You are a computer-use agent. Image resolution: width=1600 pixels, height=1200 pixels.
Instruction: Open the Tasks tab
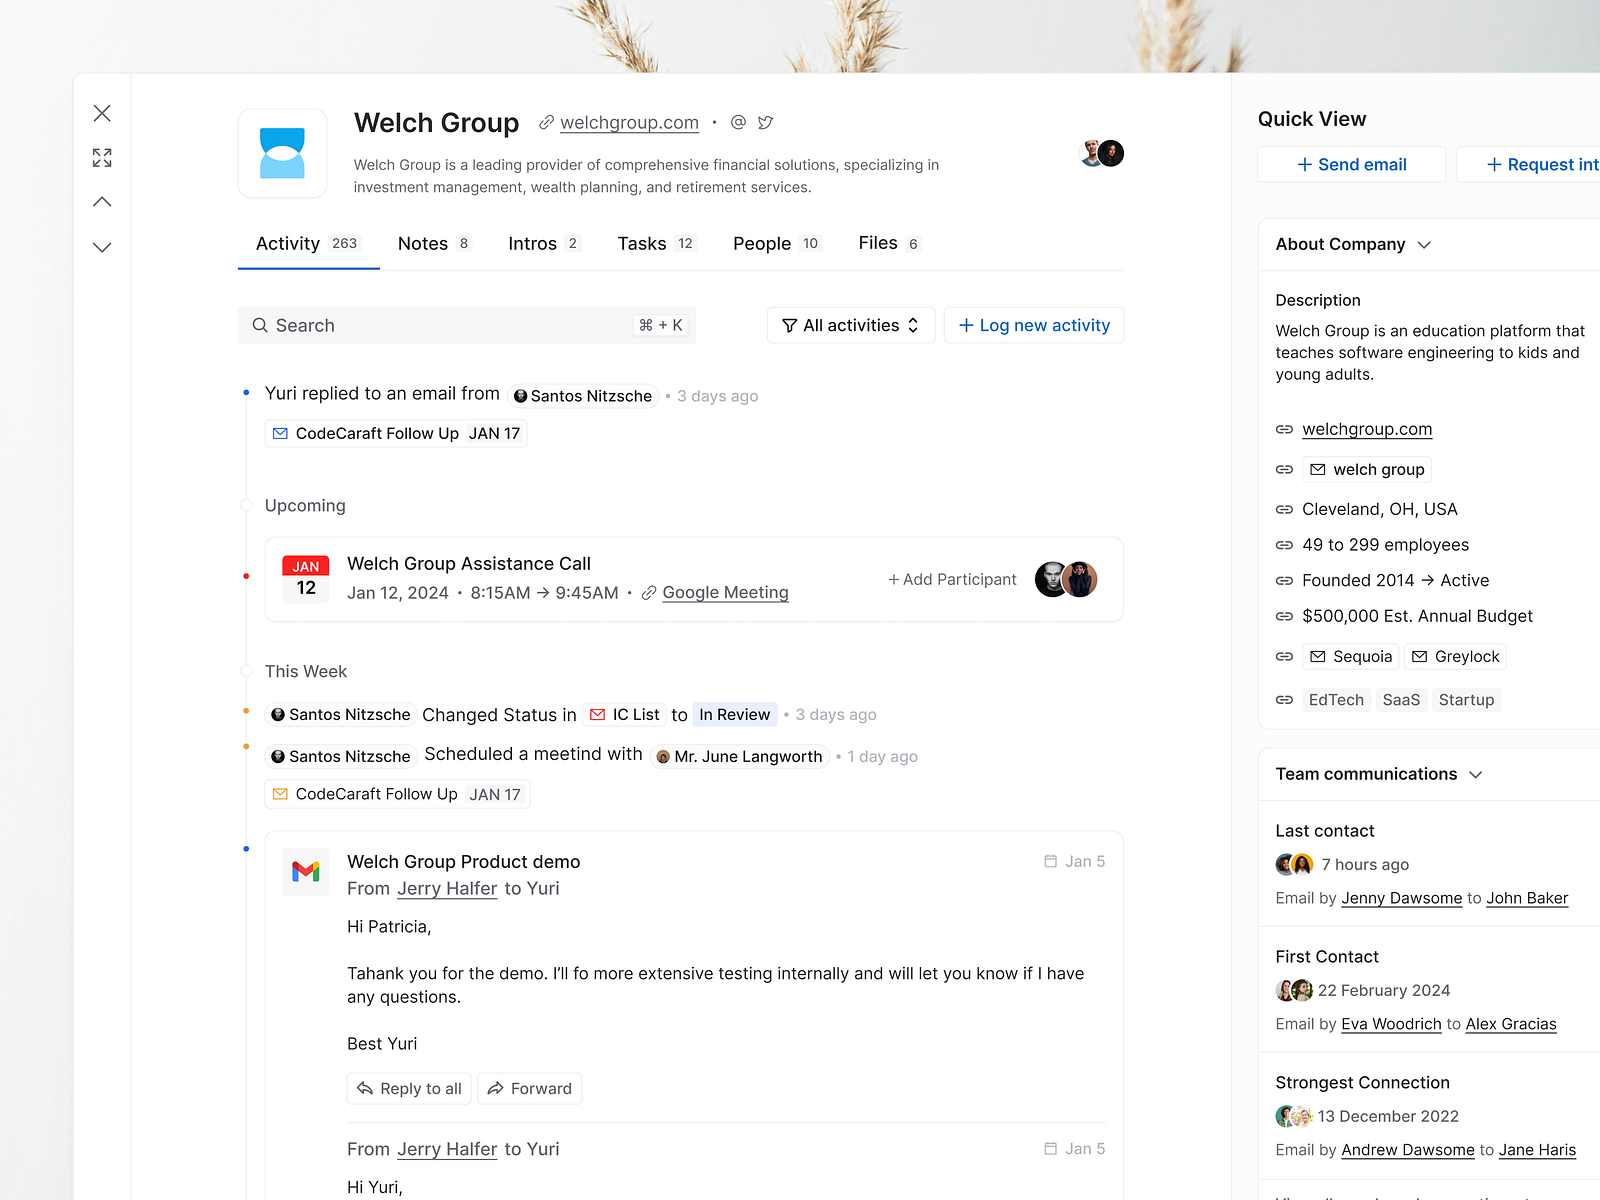point(656,243)
